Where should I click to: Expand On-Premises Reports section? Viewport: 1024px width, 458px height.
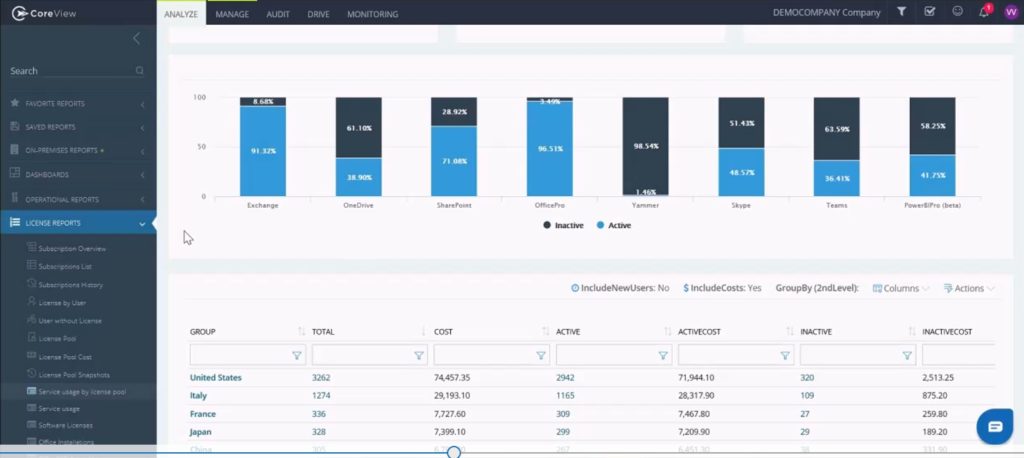142,152
